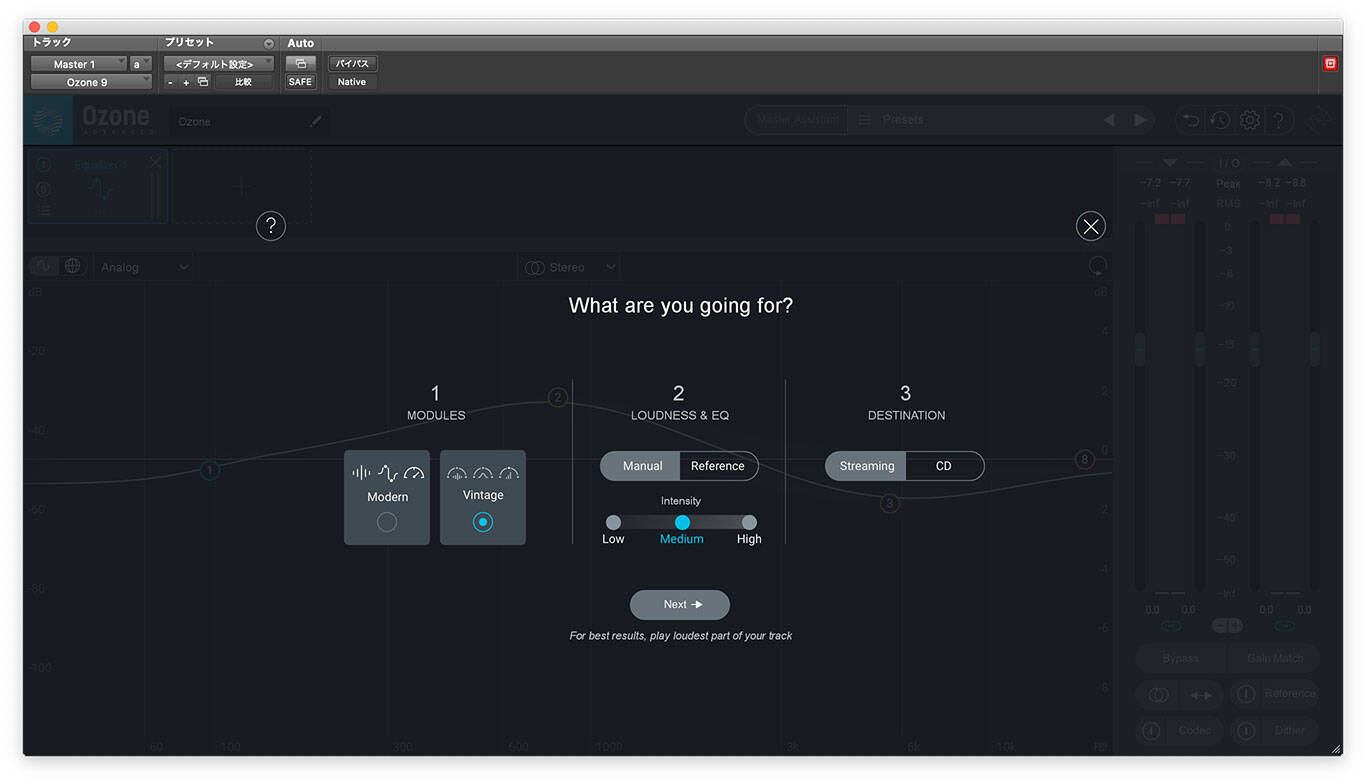Click the Native button
Viewport: 1366px width, 783px height.
[352, 82]
